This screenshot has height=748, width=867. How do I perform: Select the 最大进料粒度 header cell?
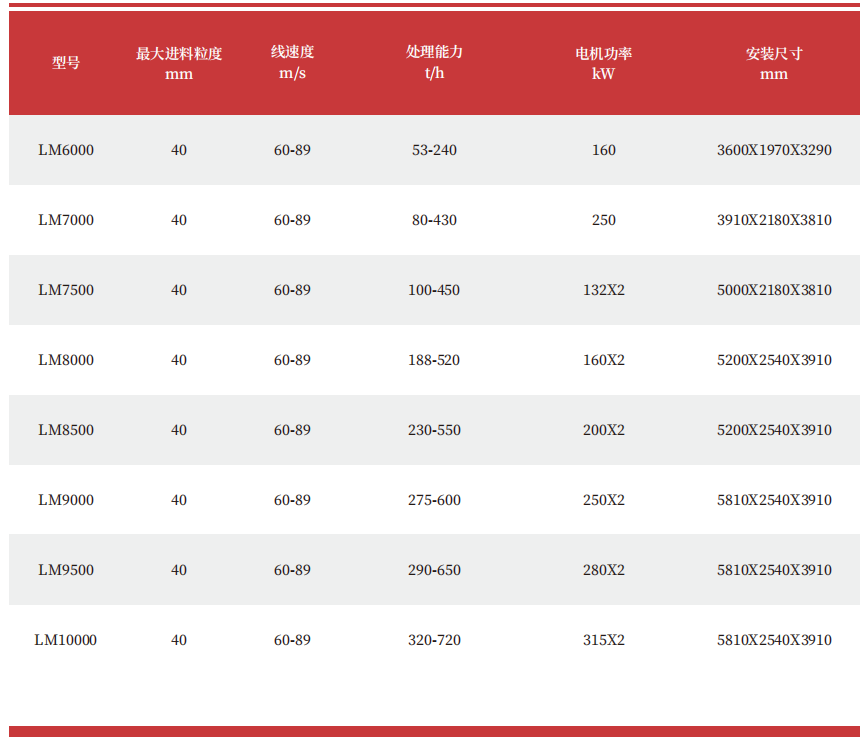179,63
